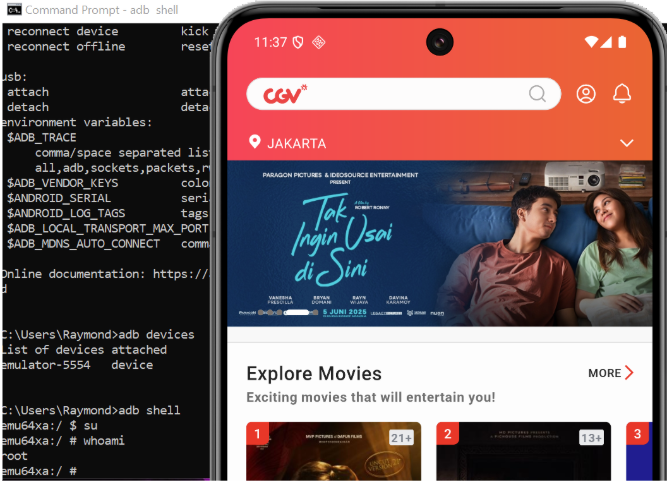Tap the rank 2 red badge
Viewport: 670px width, 481px height.
(x=447, y=434)
